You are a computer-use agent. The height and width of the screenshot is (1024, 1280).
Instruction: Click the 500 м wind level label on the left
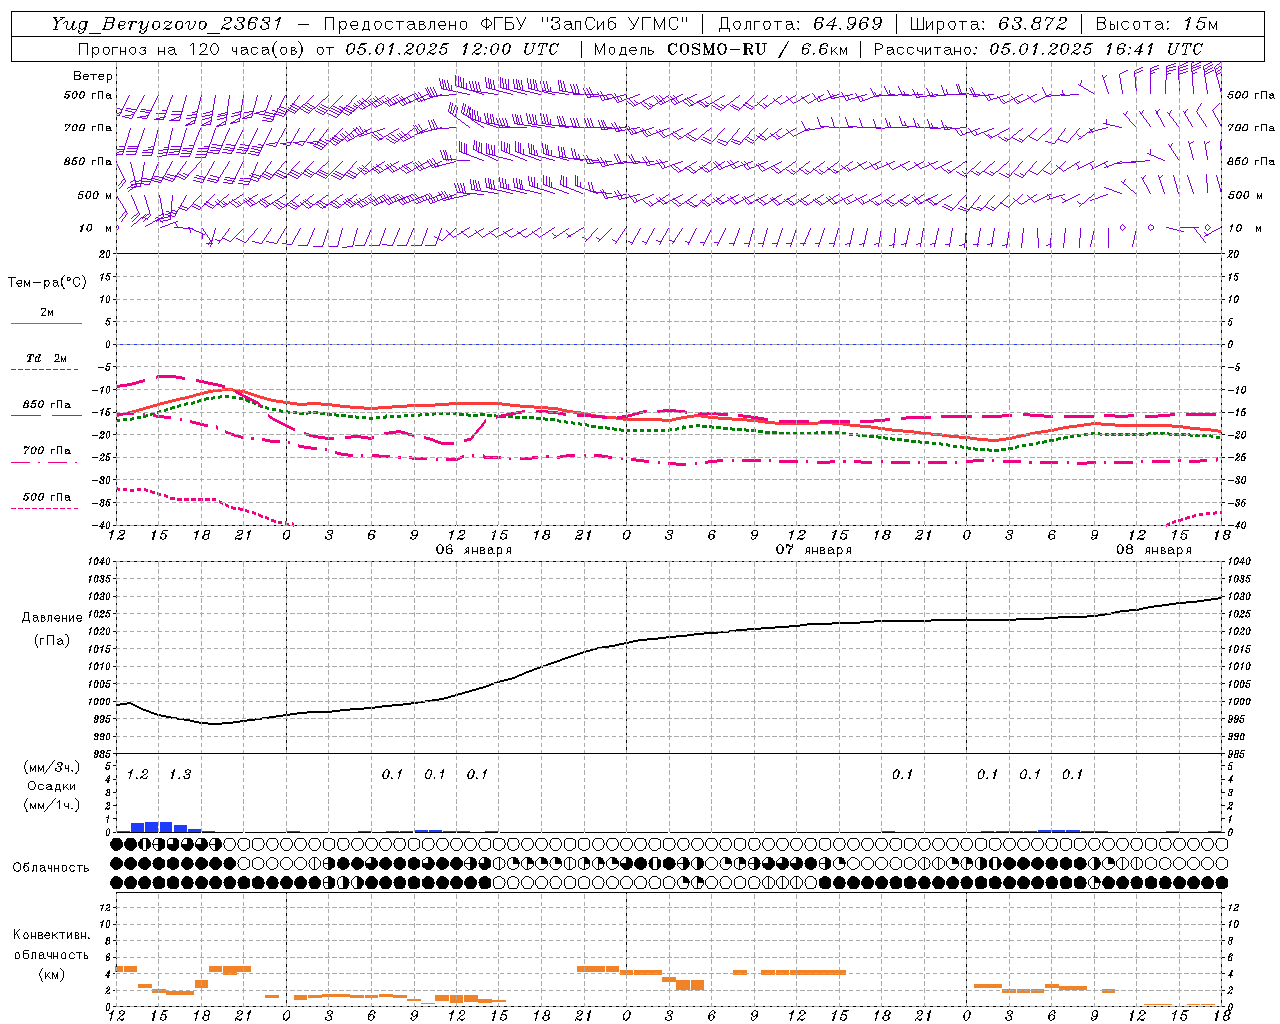[95, 196]
